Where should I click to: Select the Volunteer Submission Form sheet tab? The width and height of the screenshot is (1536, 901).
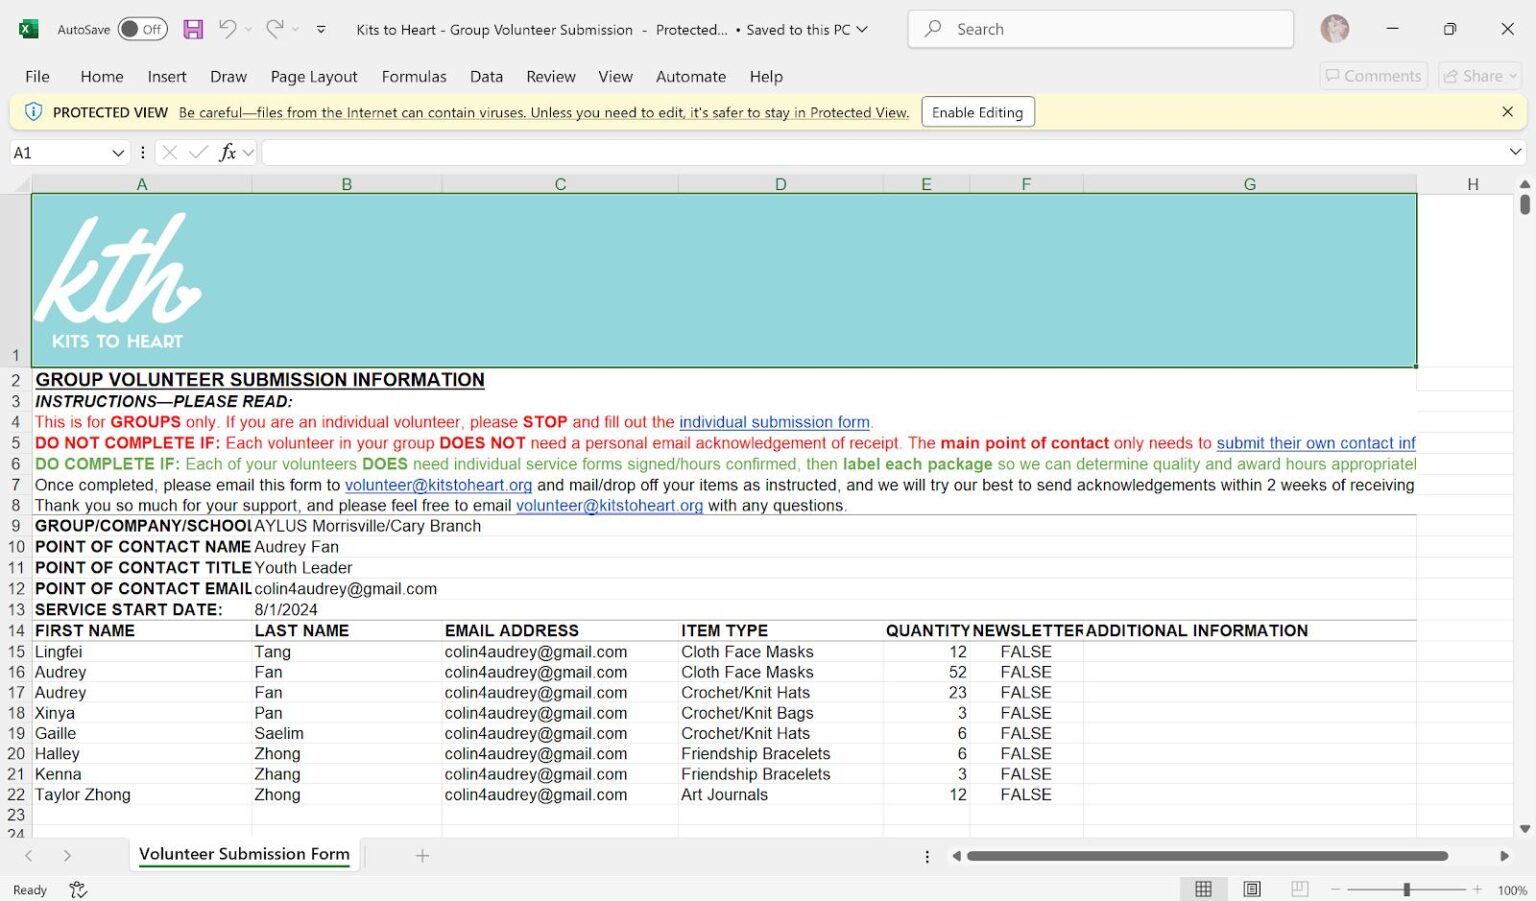coord(244,854)
